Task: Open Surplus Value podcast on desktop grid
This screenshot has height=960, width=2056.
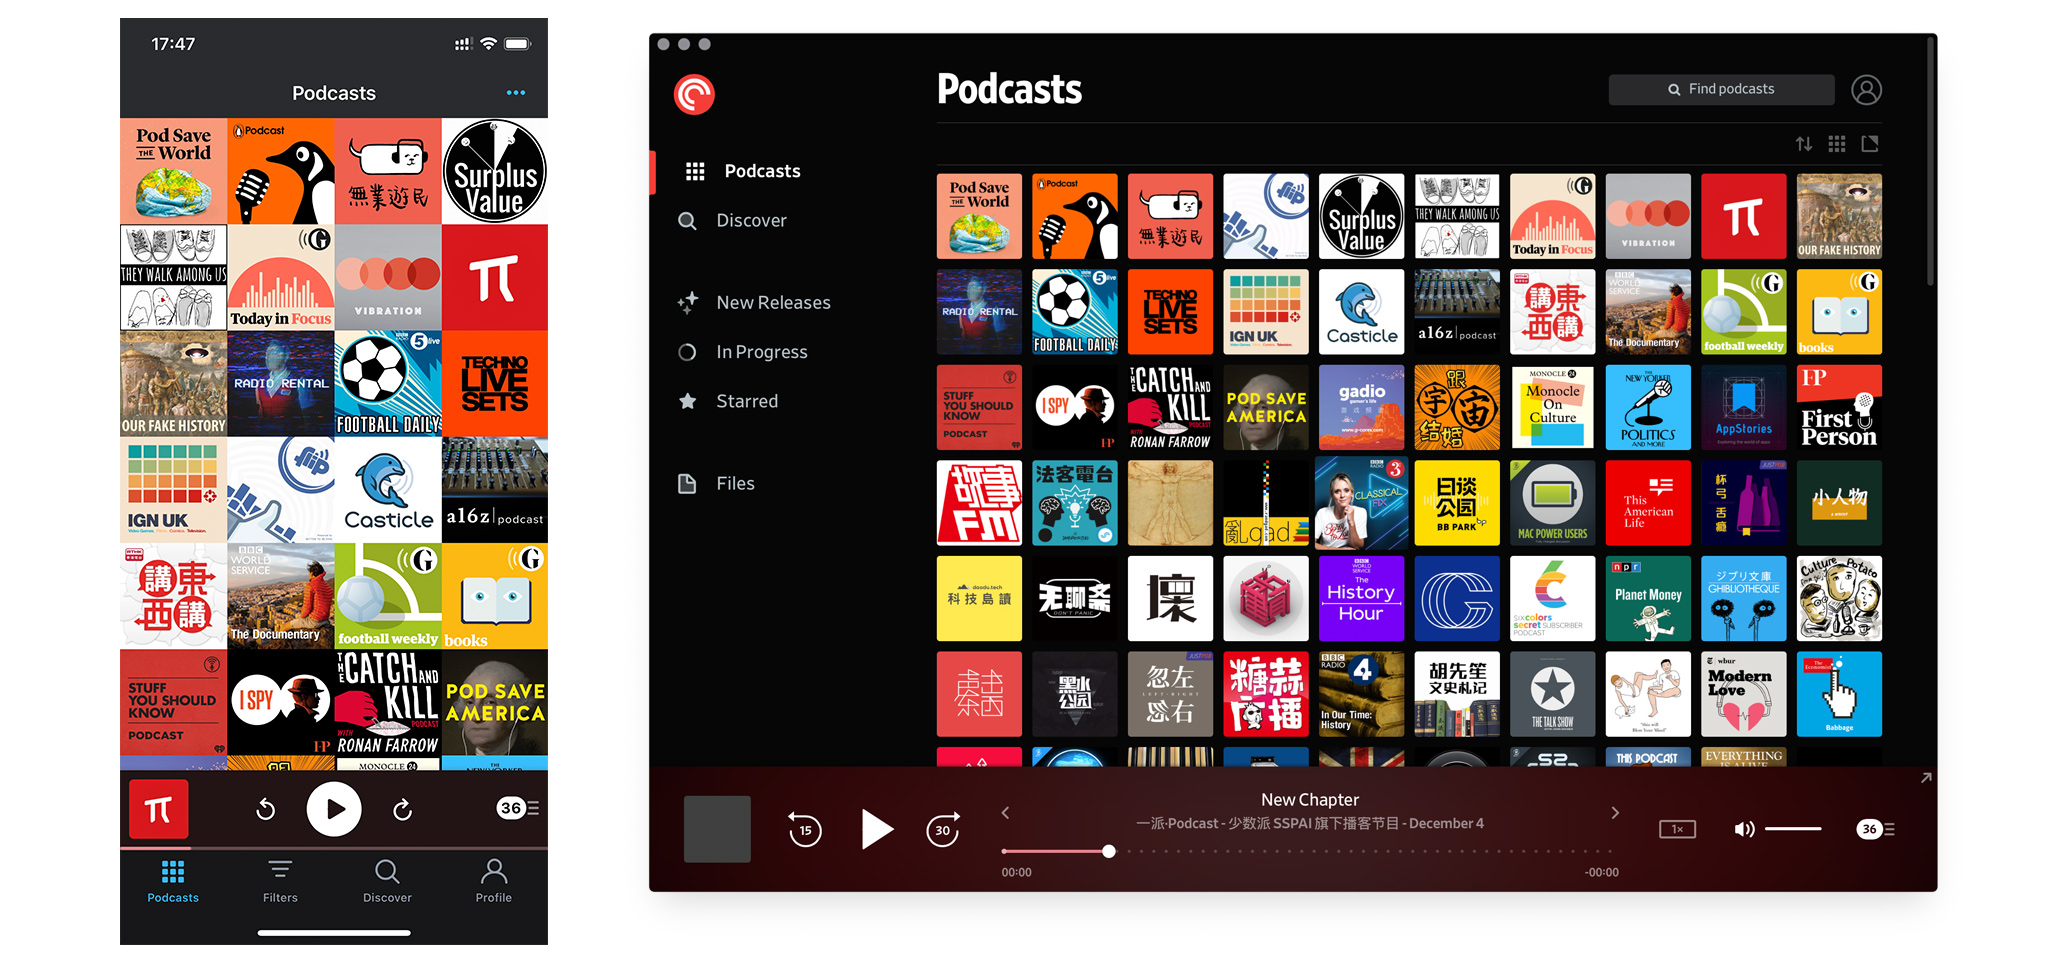Action: pyautogui.click(x=1361, y=216)
